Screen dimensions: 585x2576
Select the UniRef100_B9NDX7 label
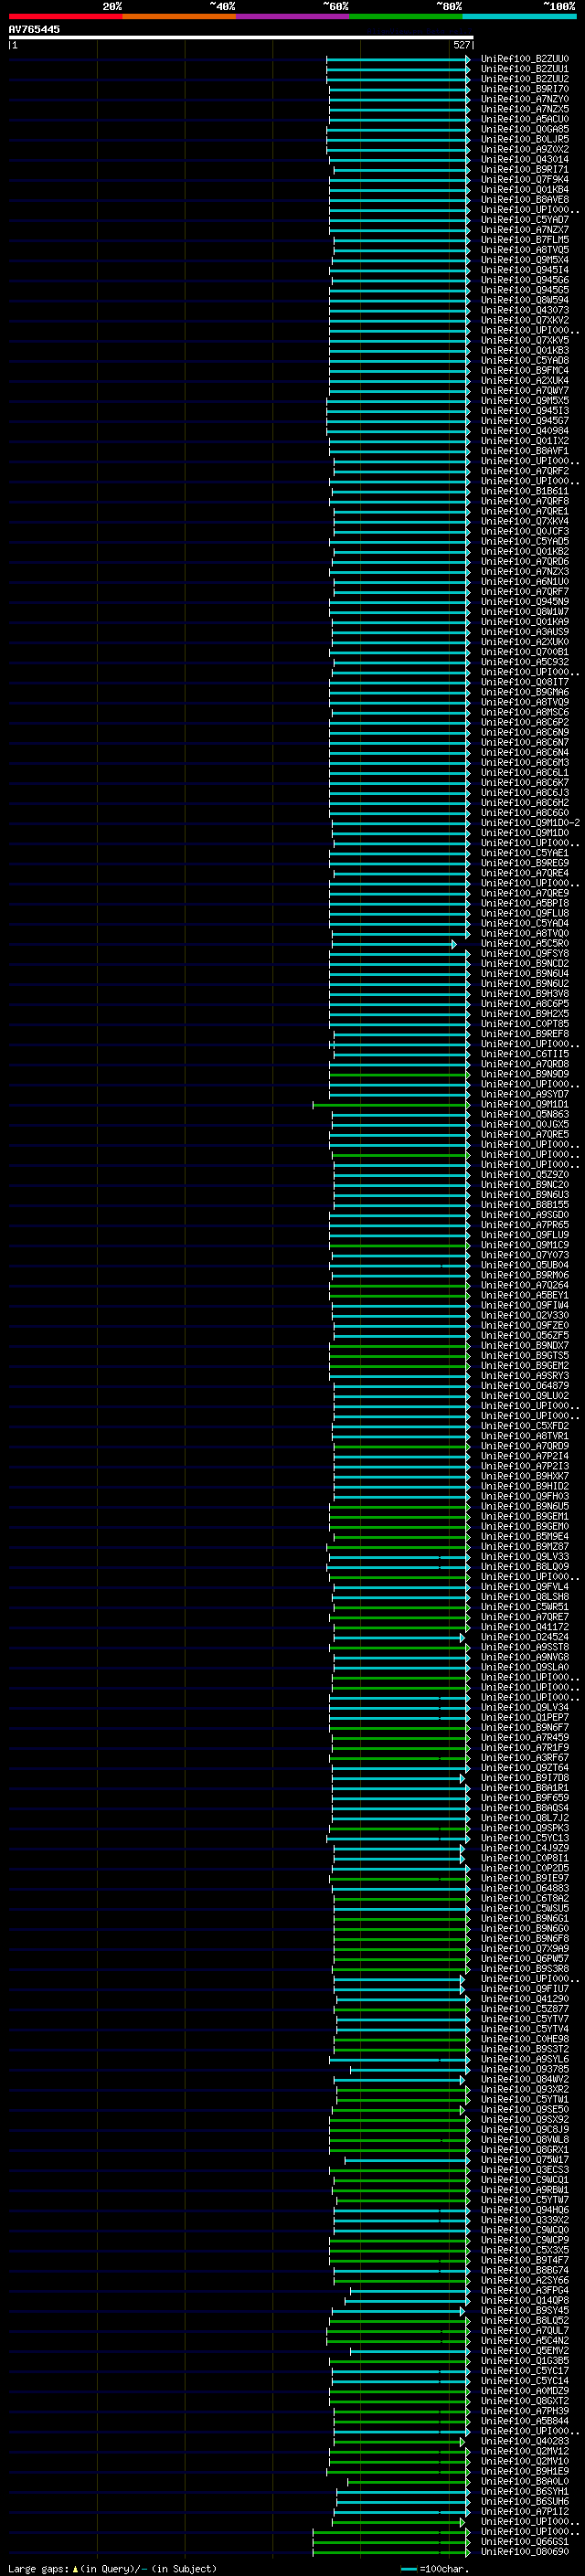click(x=524, y=1345)
